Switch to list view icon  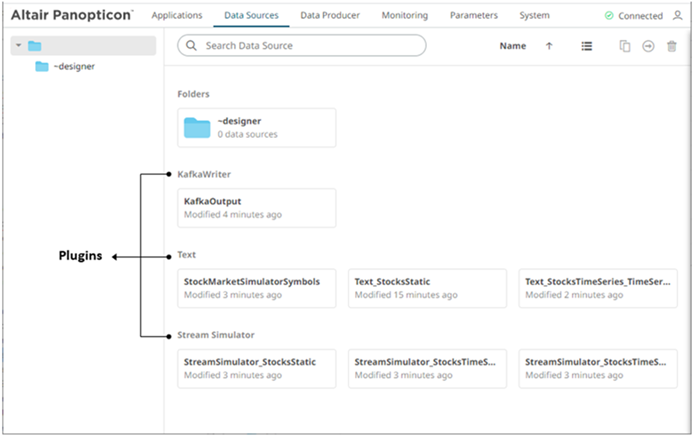pos(587,46)
